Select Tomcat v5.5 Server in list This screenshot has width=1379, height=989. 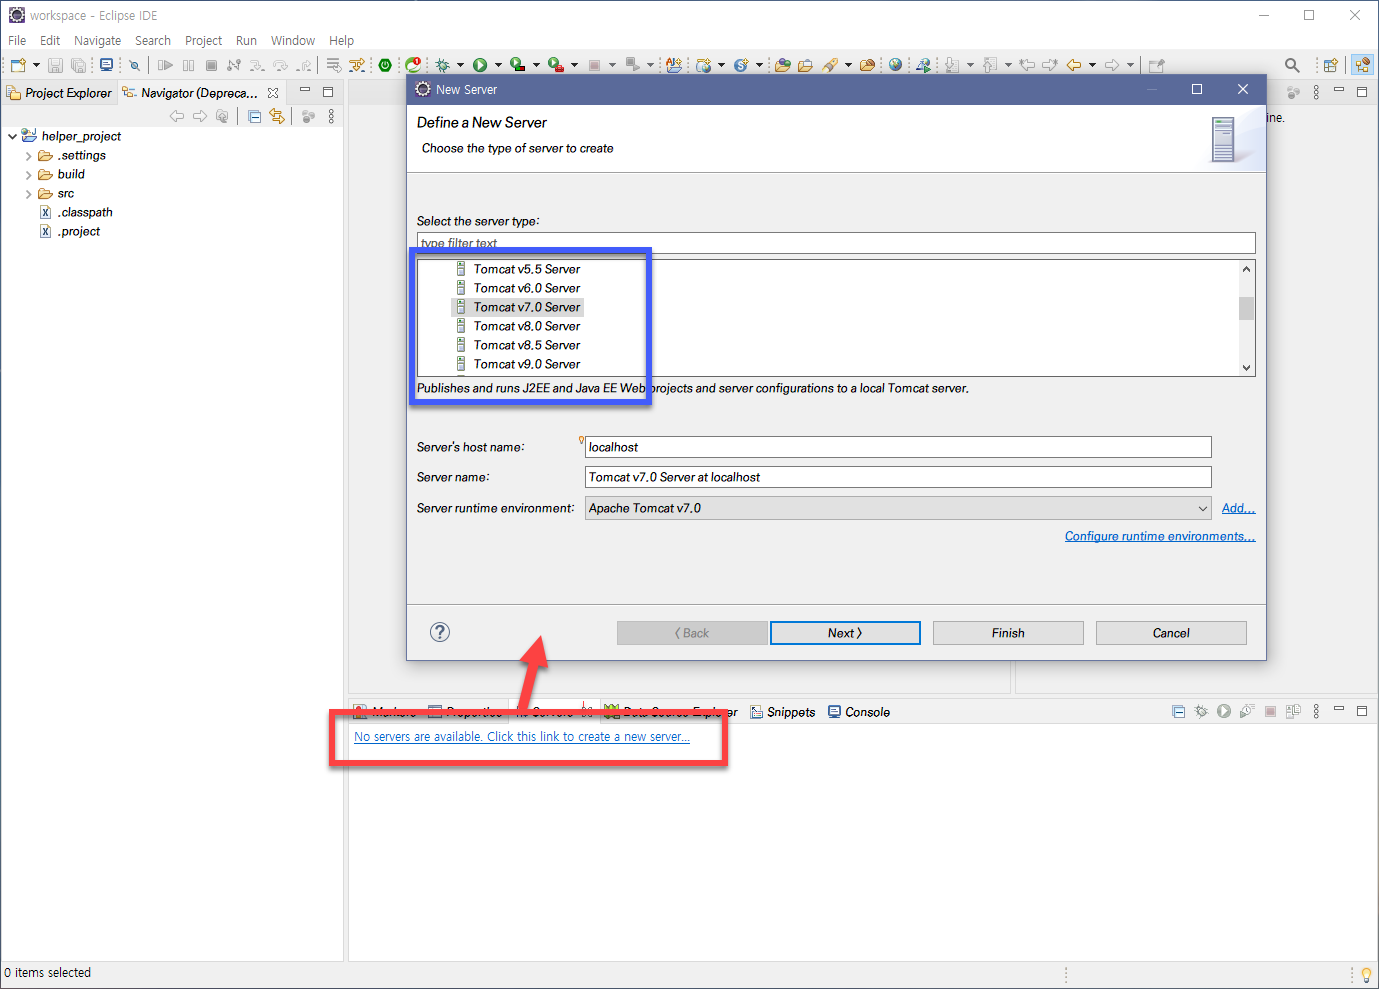click(x=526, y=269)
